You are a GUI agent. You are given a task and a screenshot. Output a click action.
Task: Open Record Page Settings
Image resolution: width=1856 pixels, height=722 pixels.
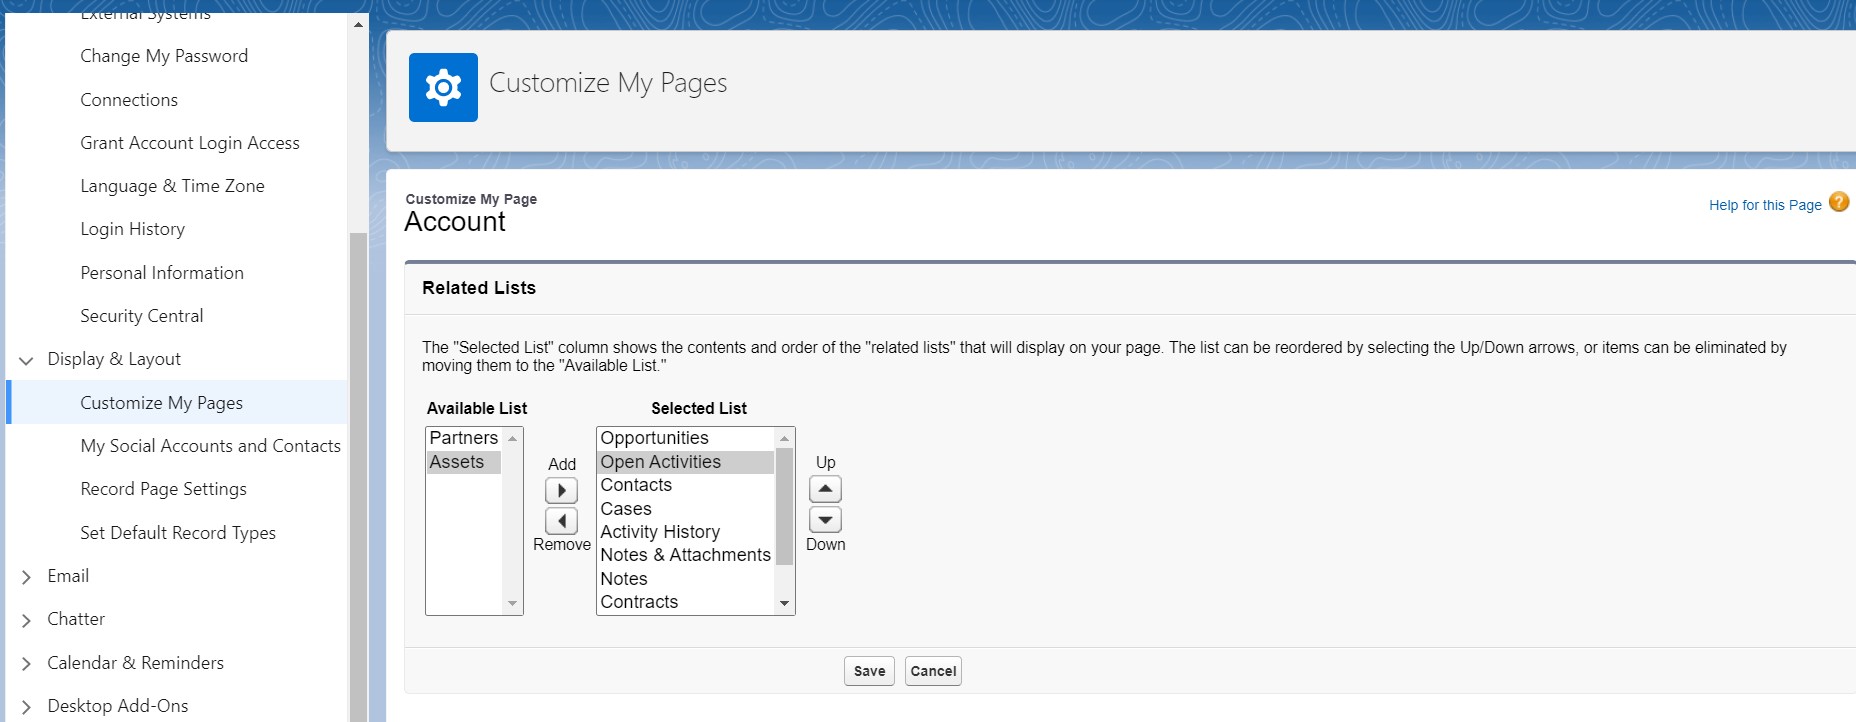coord(163,489)
